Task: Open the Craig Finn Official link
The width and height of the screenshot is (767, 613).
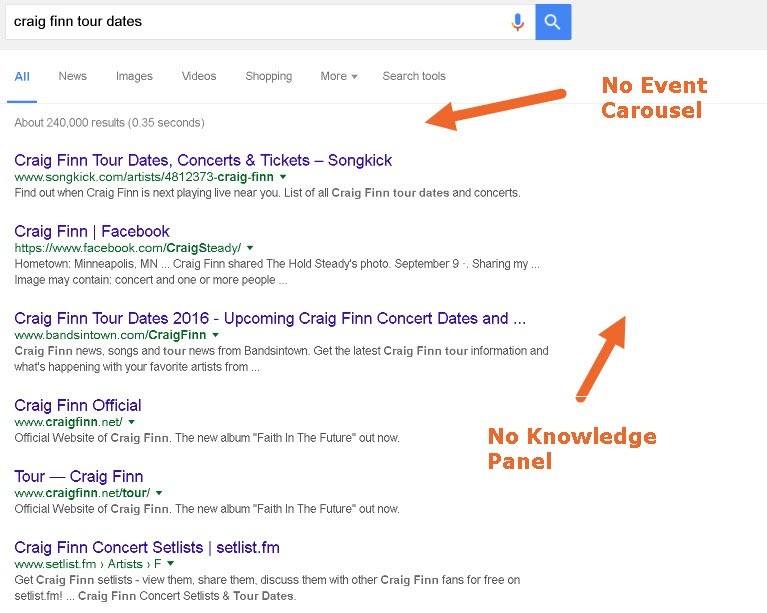Action: tap(78, 405)
